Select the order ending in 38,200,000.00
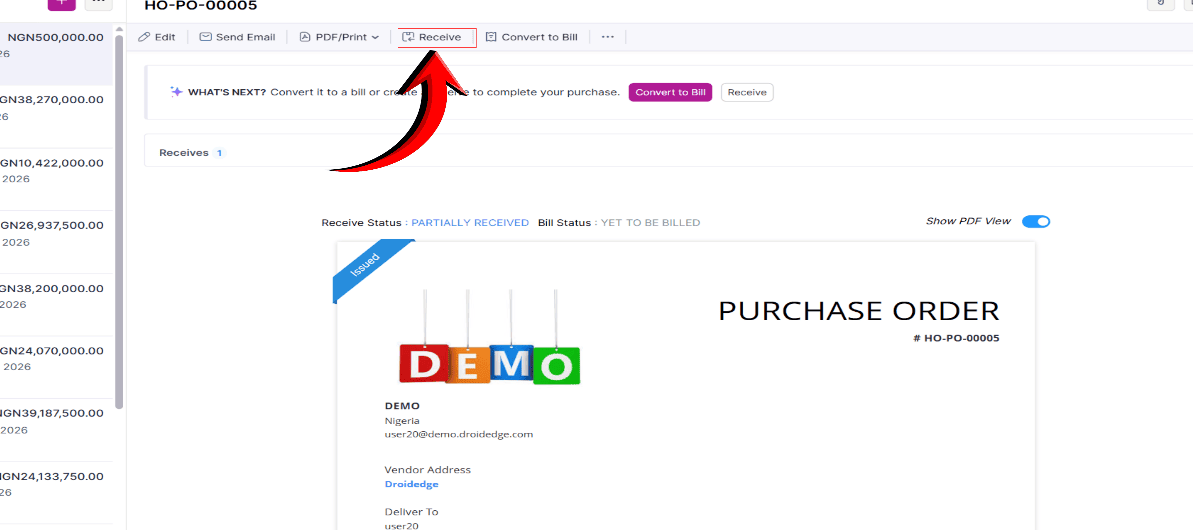The width and height of the screenshot is (1193, 530). [56, 304]
